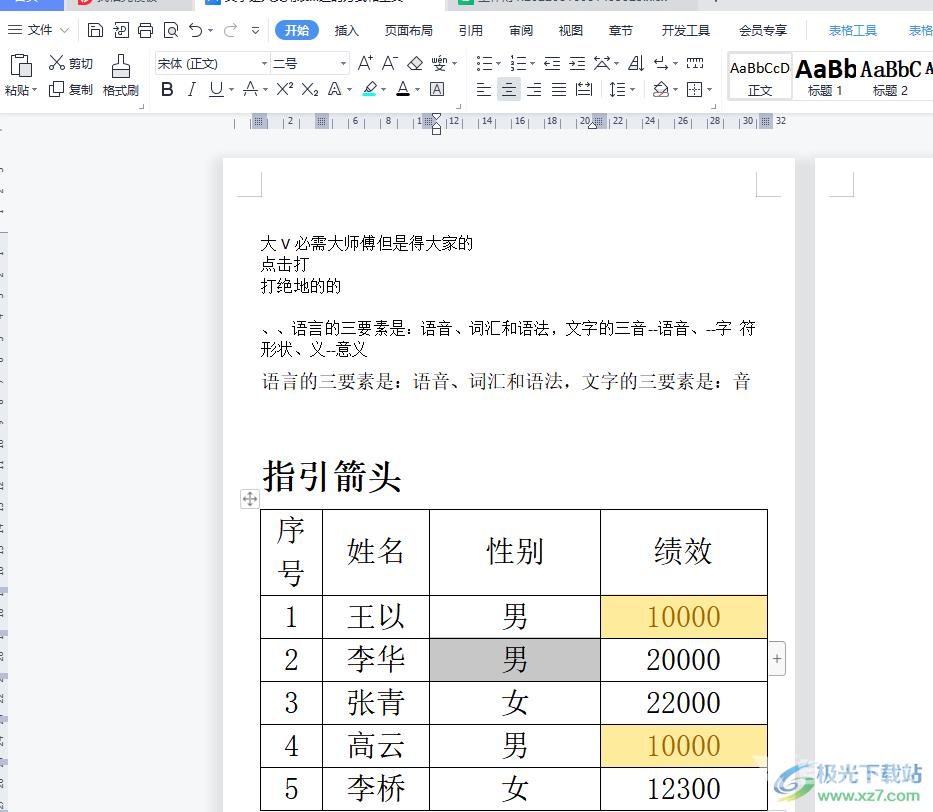Open the Paste 粘贴 options arrow
Image resolution: width=933 pixels, height=812 pixels.
point(35,90)
